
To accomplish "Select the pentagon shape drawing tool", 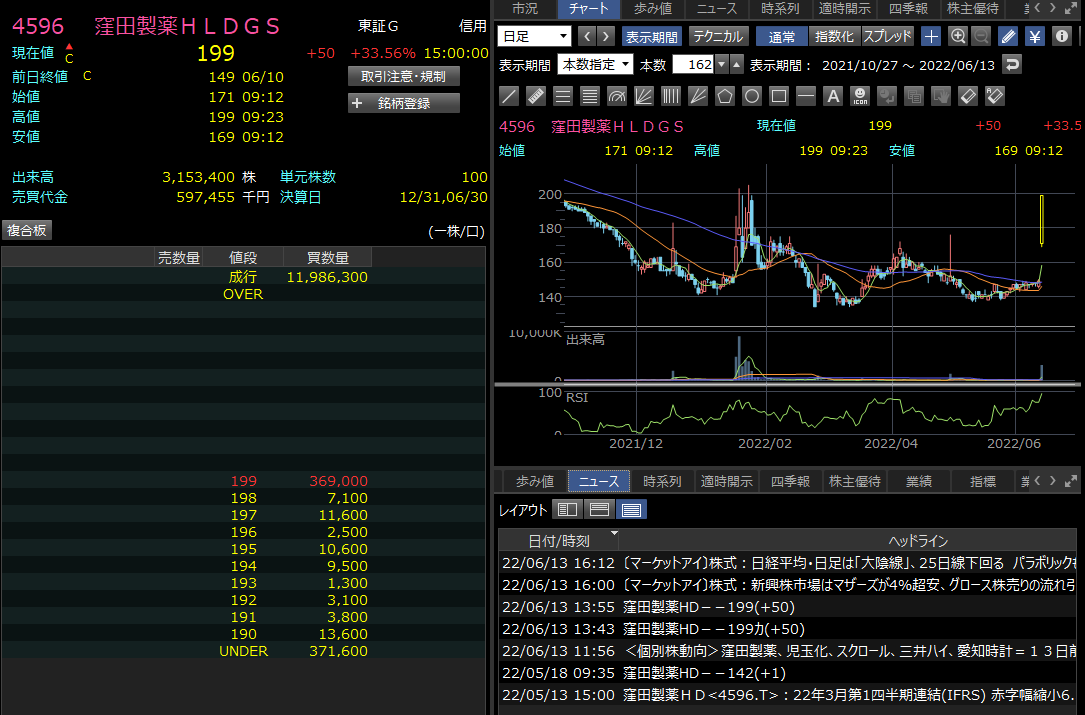I will 725,97.
